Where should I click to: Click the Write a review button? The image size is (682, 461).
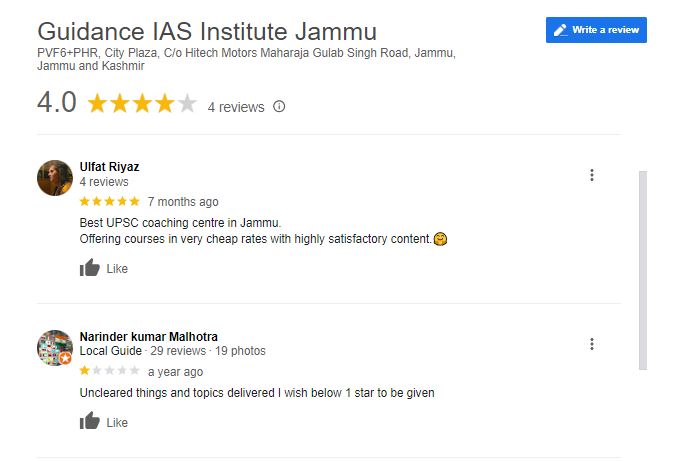(x=596, y=30)
